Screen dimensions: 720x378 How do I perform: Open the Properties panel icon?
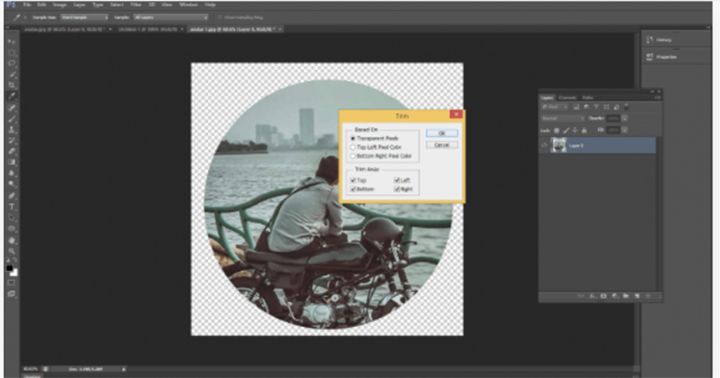(x=650, y=57)
